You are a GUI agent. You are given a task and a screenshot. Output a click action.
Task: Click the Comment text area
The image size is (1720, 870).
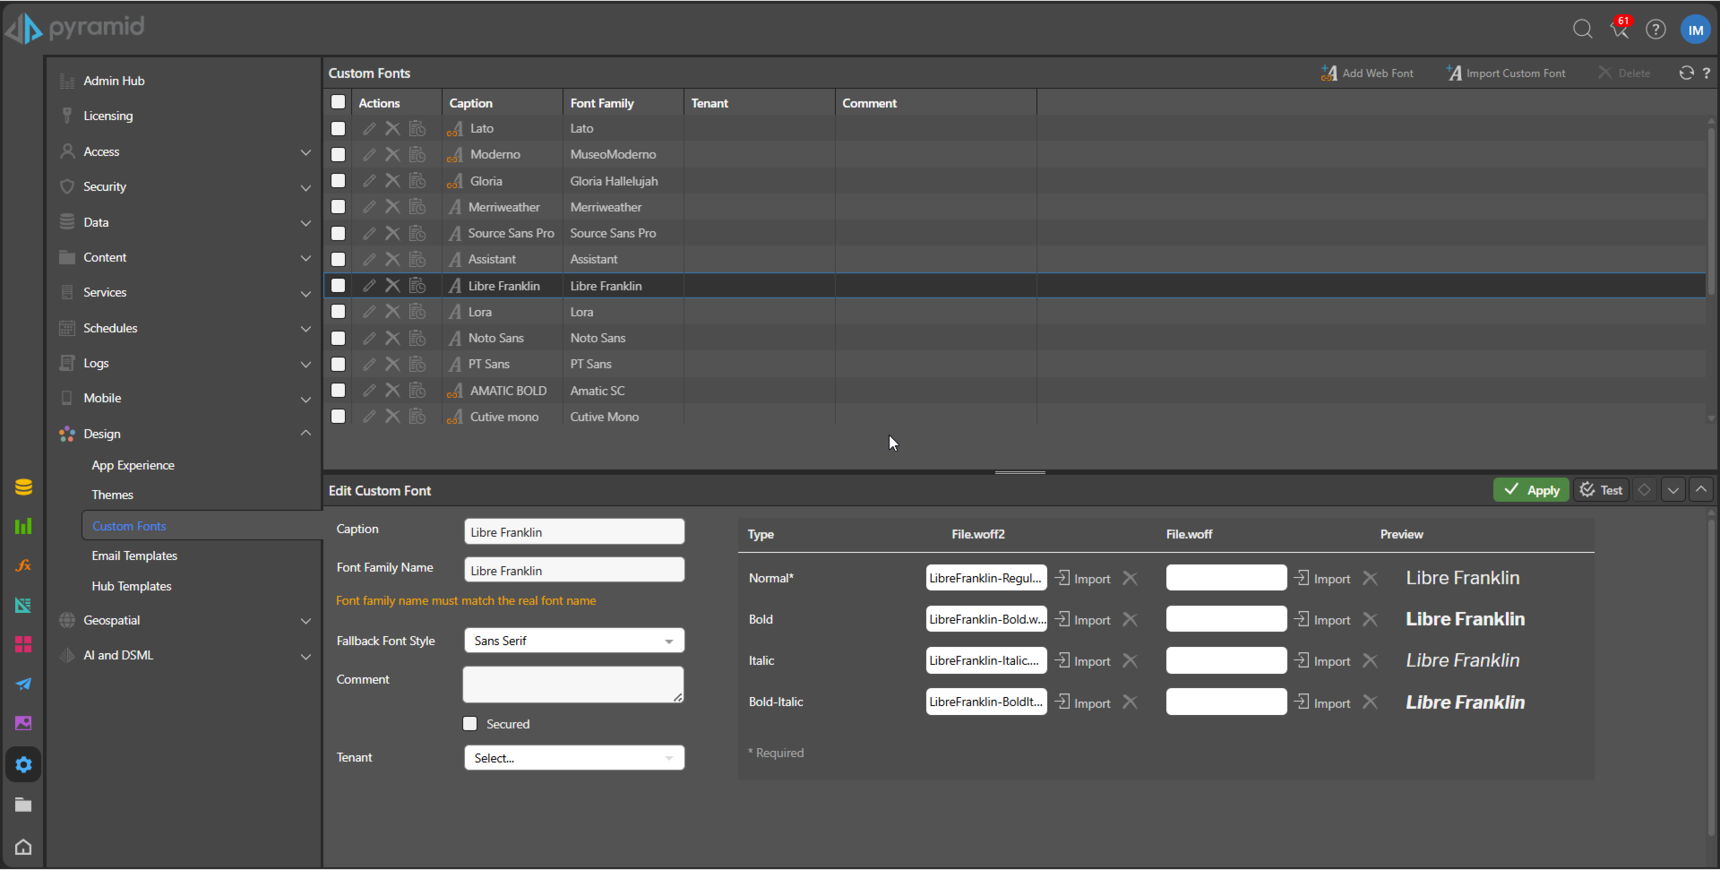point(573,685)
